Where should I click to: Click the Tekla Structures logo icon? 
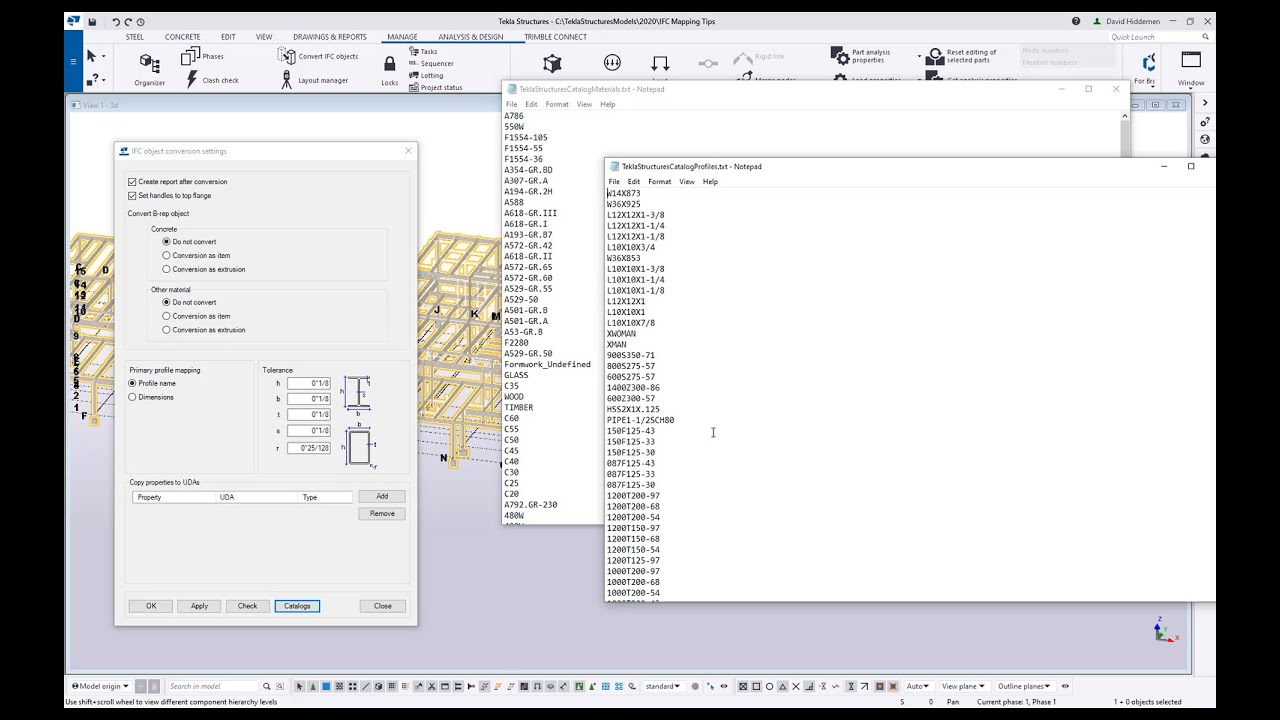[73, 21]
